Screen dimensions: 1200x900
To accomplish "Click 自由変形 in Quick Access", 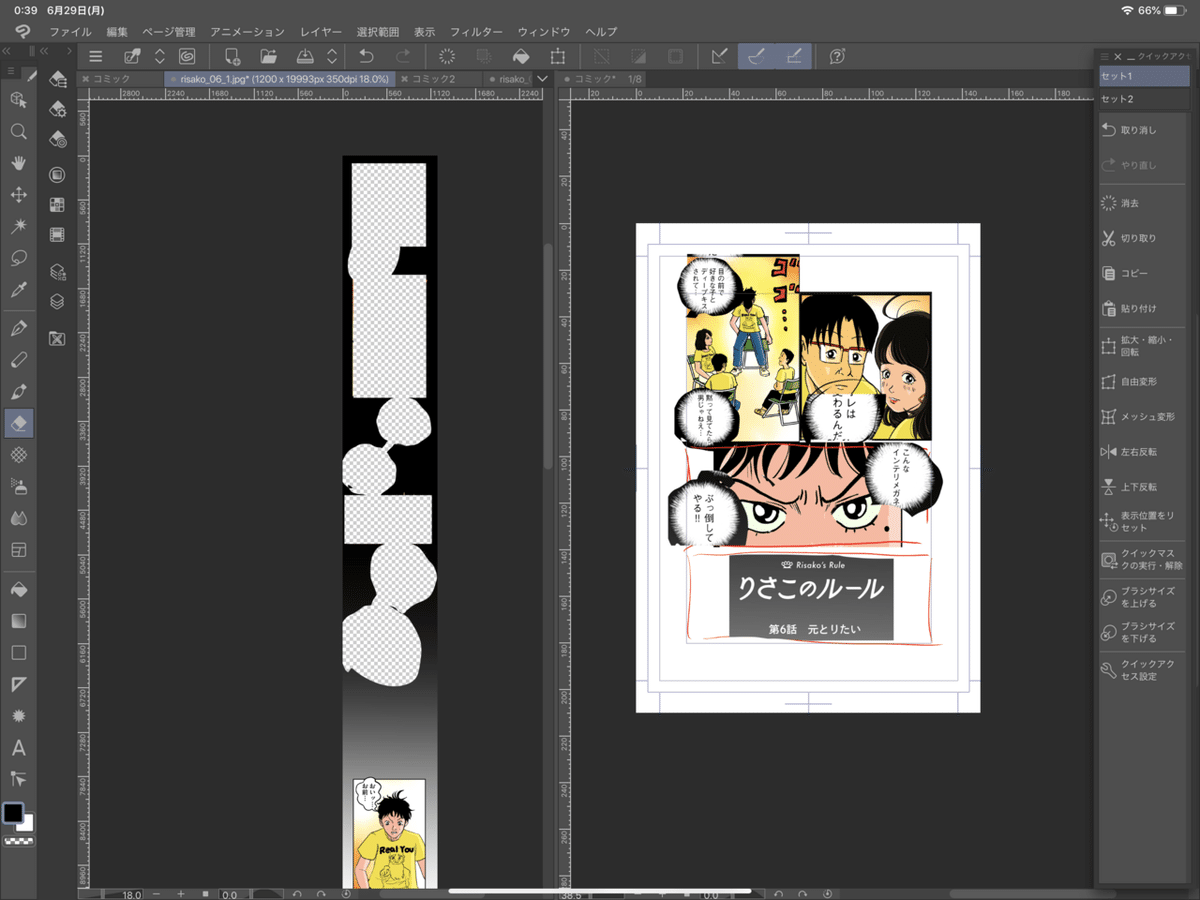I will [x=1141, y=381].
